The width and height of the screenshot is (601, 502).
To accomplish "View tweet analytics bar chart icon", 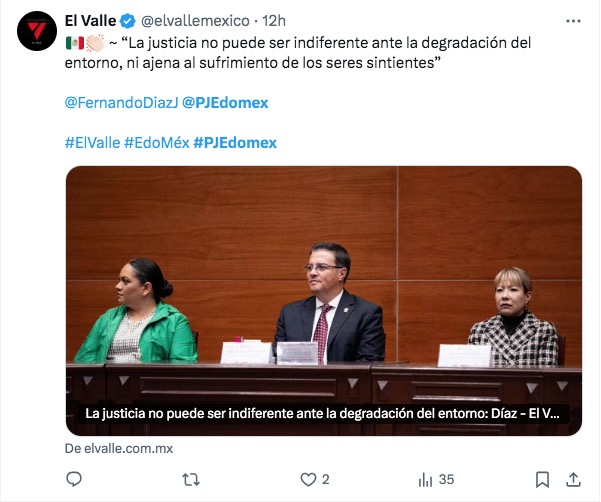I will (x=425, y=479).
